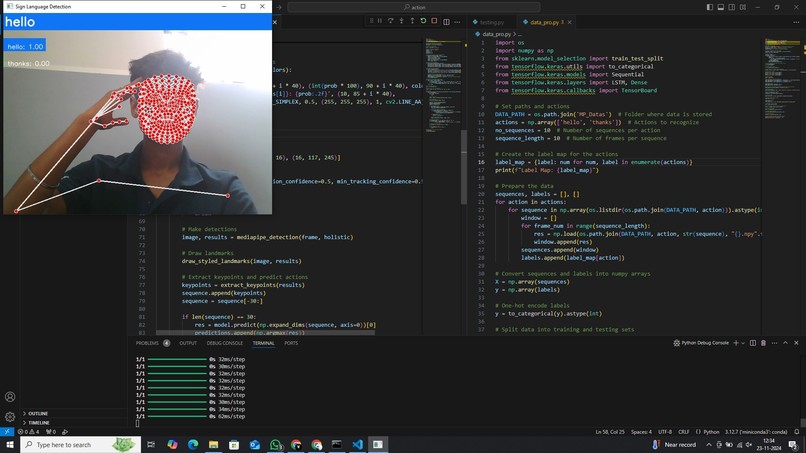Select the Python interpreter 3.12.7 miniconda3
Viewport: 806px width, 453px height.
coord(756,432)
